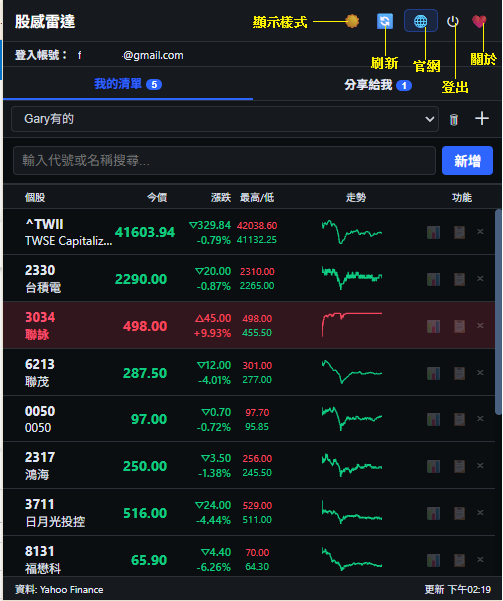Open notes icon for 2317 鴻海
The width and height of the screenshot is (503, 601).
point(459,466)
